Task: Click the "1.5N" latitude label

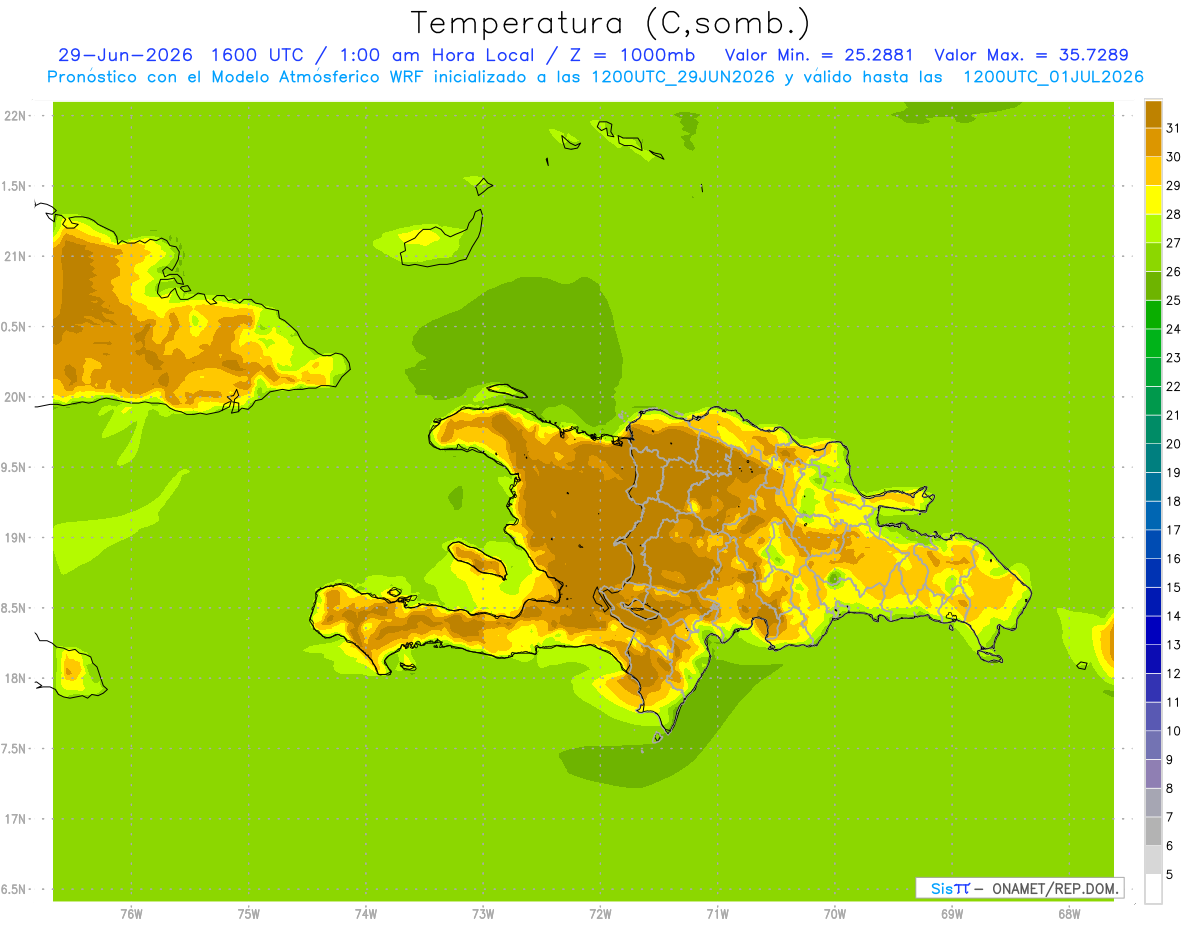Action: pyautogui.click(x=15, y=186)
